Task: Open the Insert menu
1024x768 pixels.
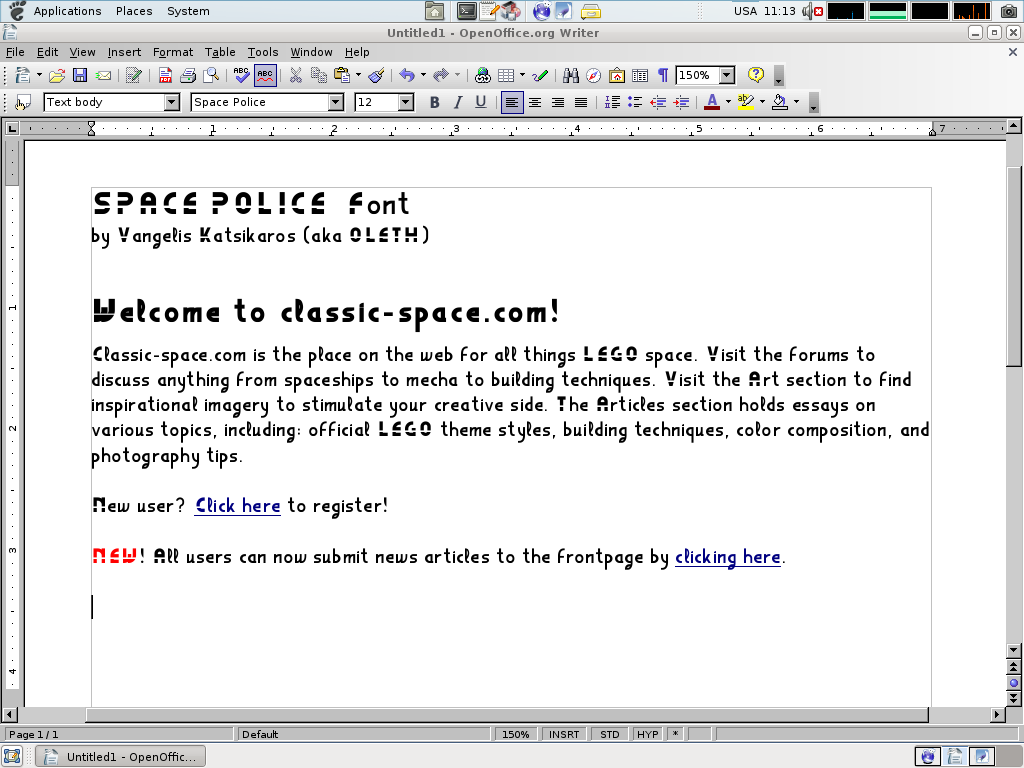Action: click(x=124, y=52)
